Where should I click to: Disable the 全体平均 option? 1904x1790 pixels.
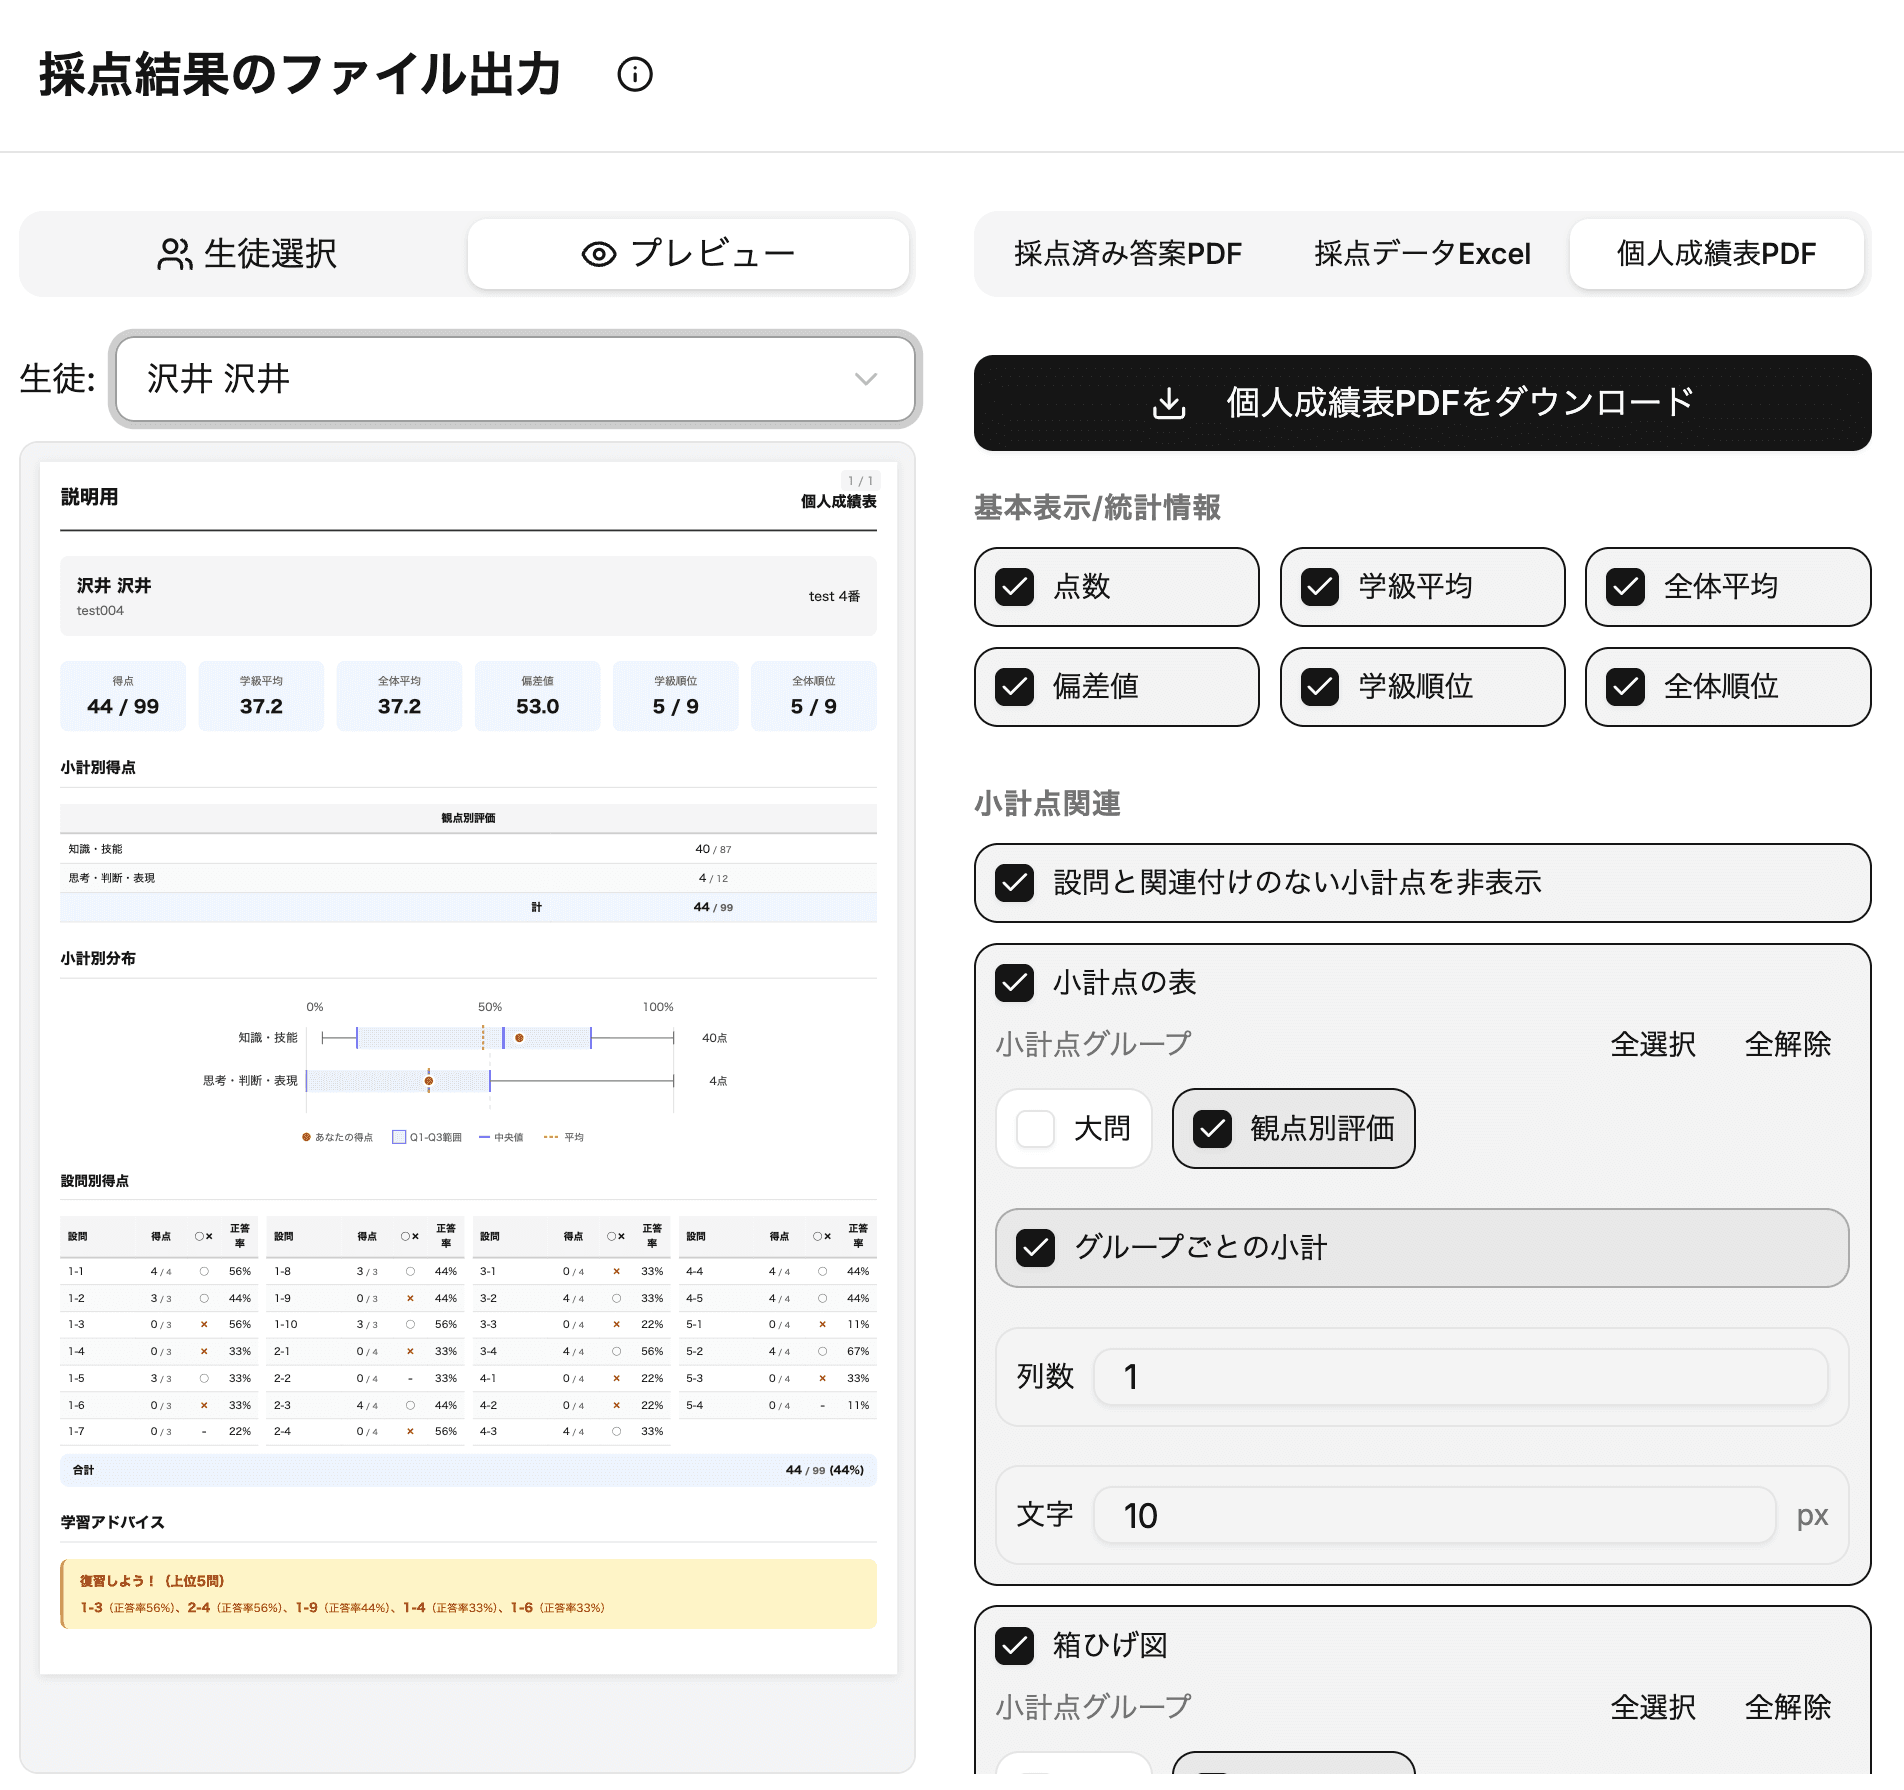1626,588
